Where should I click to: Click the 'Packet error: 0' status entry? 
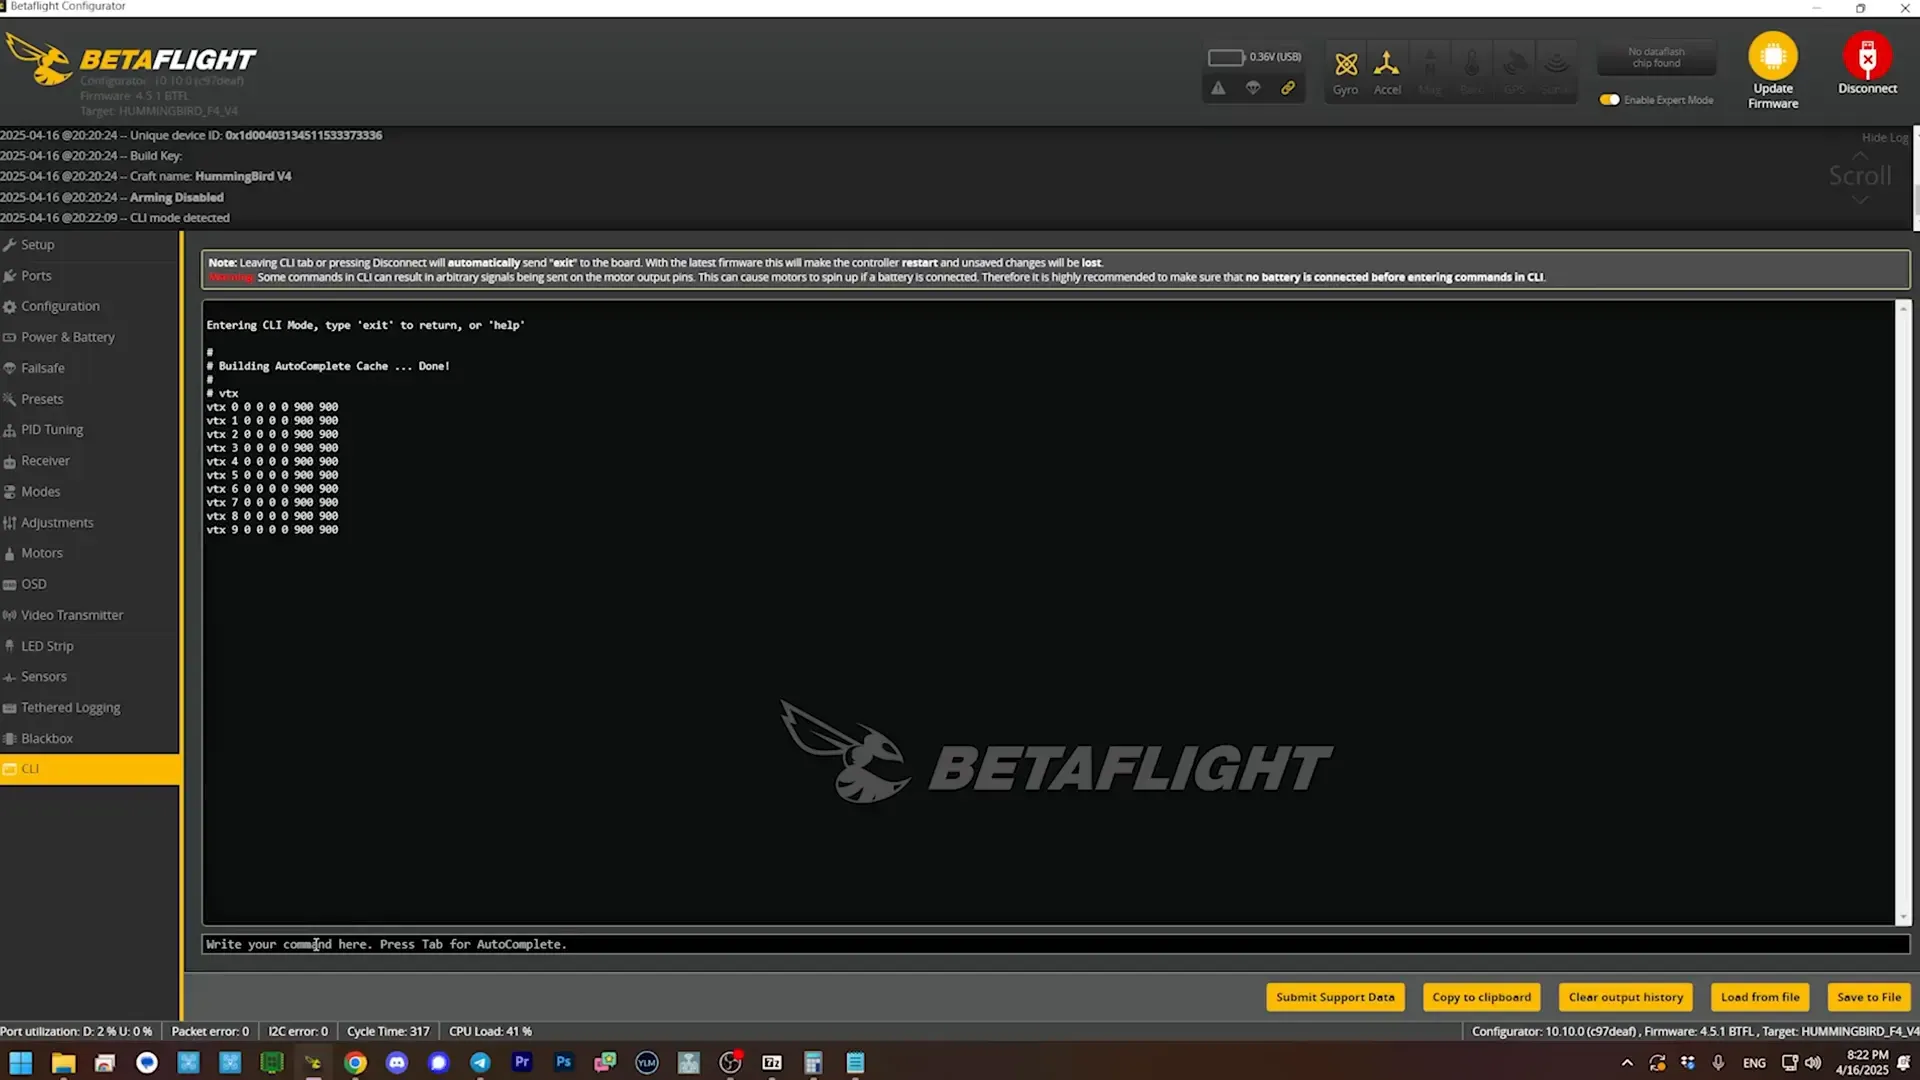click(x=210, y=1031)
